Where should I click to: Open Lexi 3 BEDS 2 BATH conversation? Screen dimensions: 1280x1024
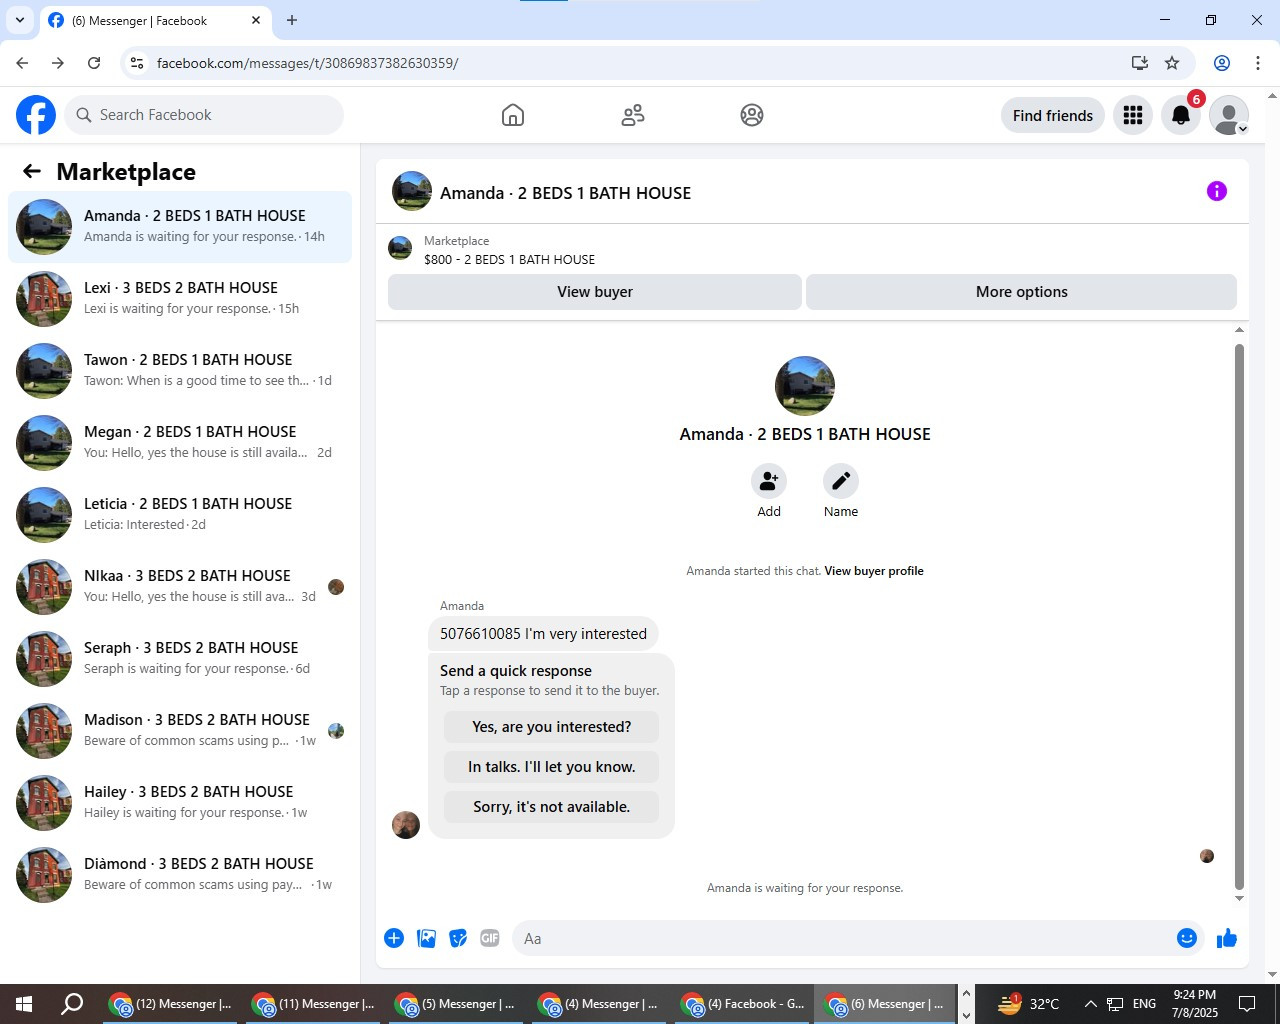coord(180,299)
